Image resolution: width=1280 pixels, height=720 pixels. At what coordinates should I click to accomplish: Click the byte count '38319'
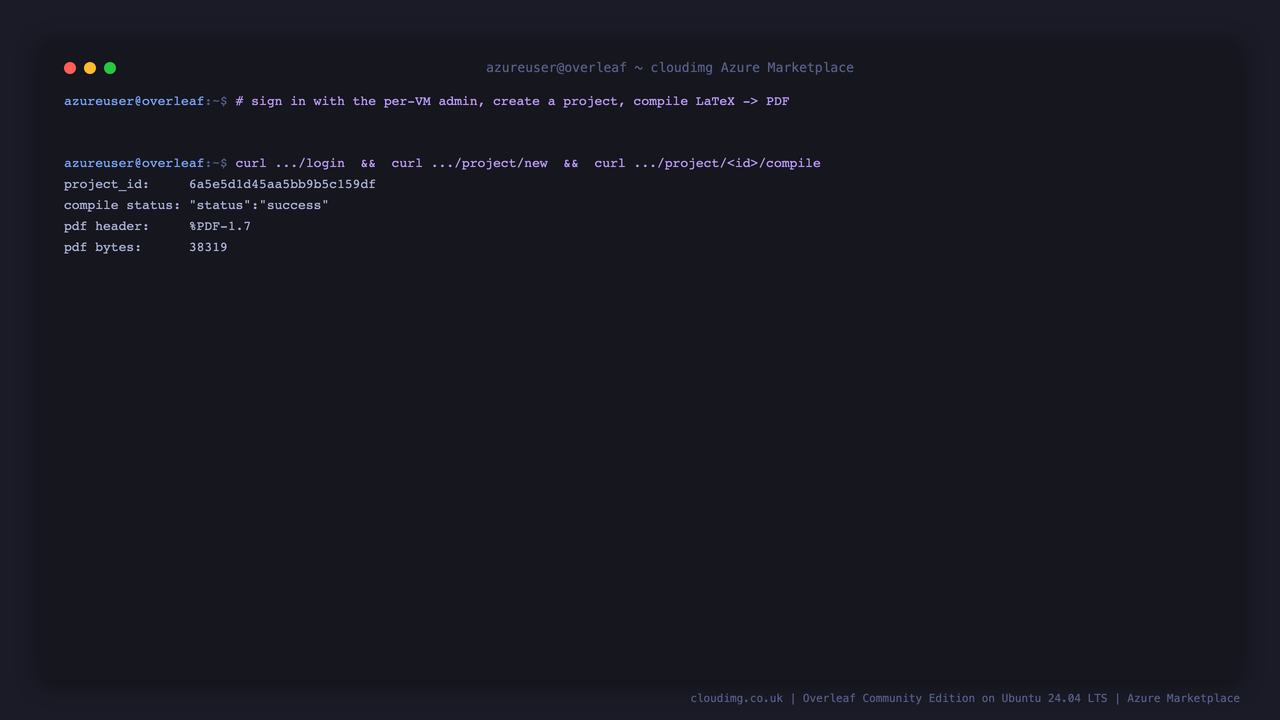(208, 247)
